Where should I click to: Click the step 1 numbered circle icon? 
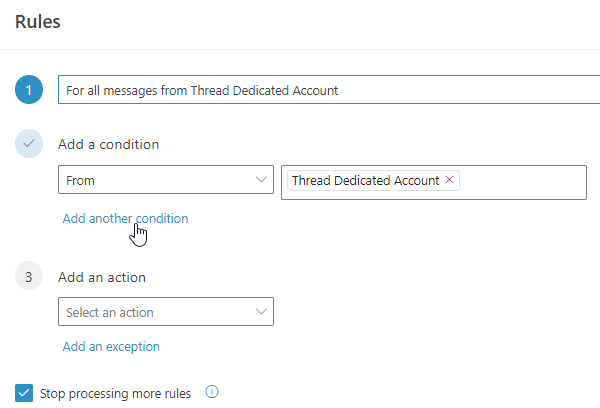pos(29,90)
